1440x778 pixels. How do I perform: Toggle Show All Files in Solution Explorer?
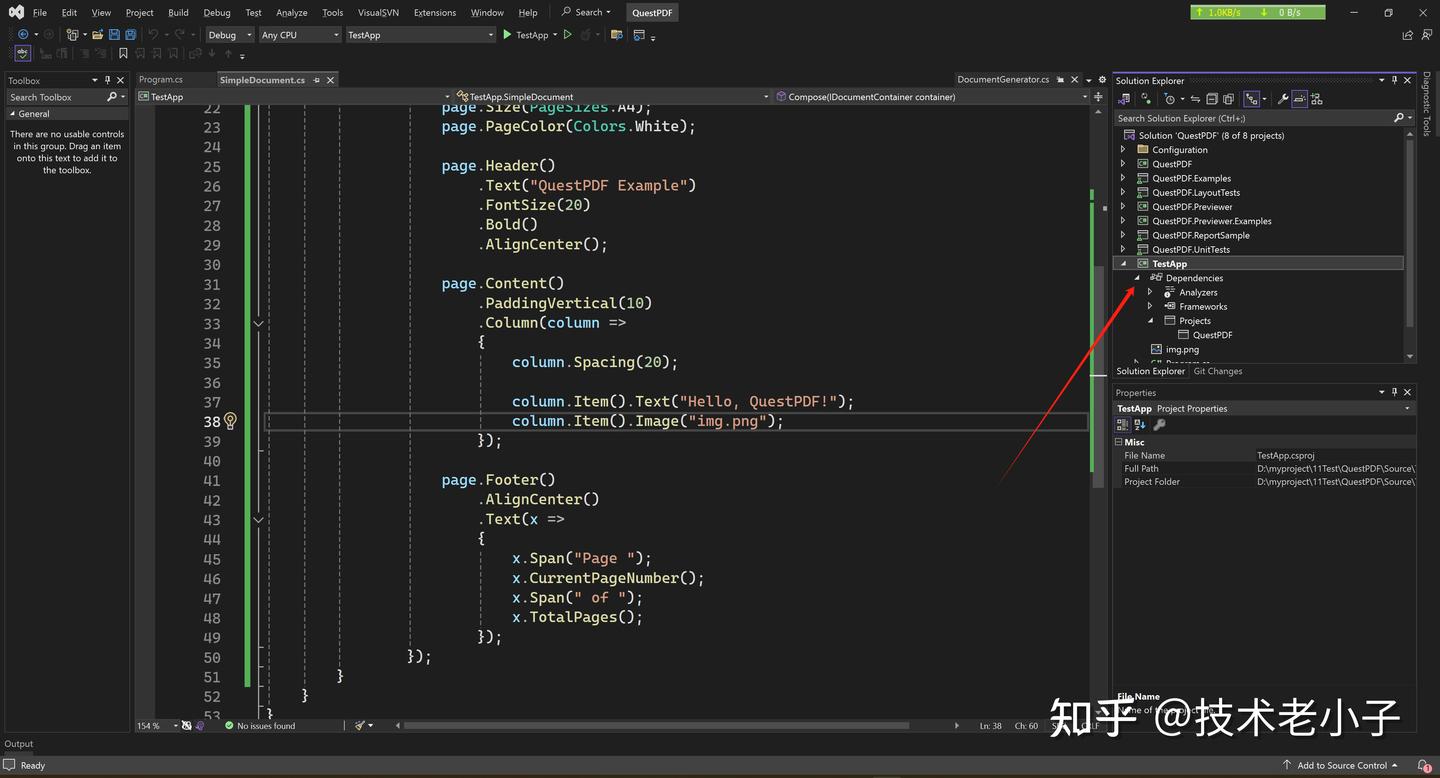tap(1228, 98)
